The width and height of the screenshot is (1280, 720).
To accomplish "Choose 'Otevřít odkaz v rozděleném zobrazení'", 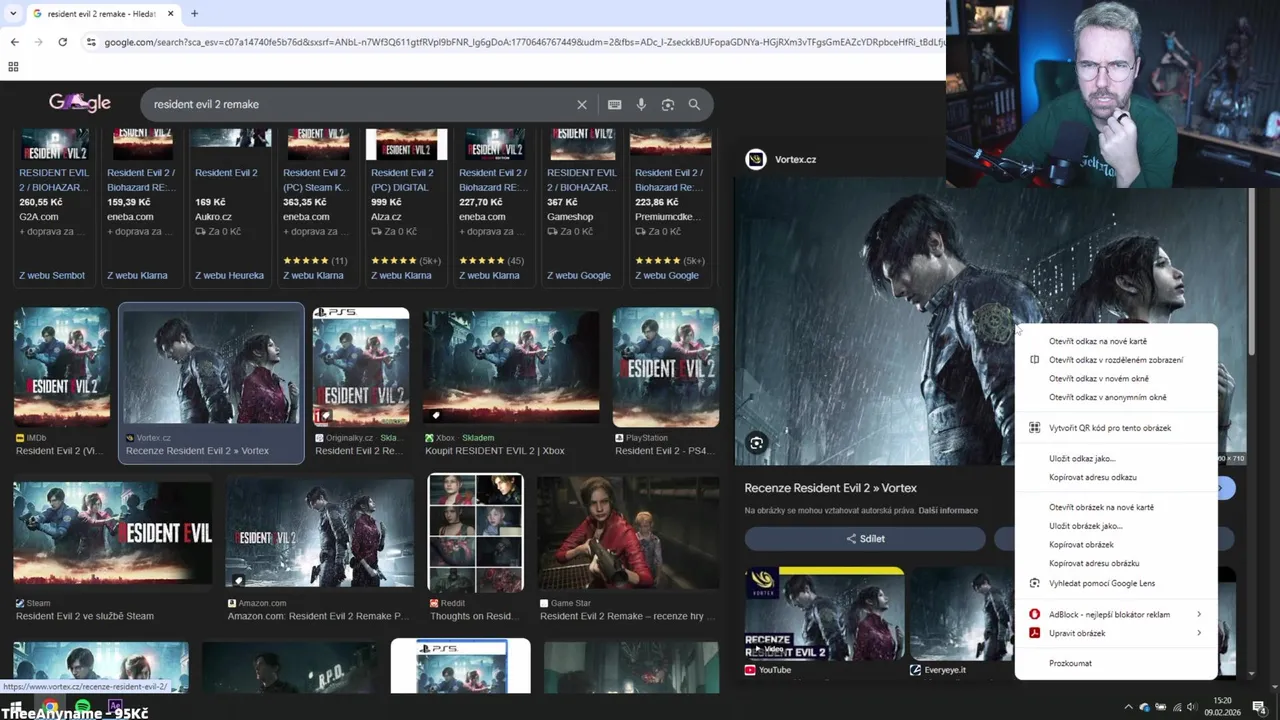I will [x=1116, y=360].
